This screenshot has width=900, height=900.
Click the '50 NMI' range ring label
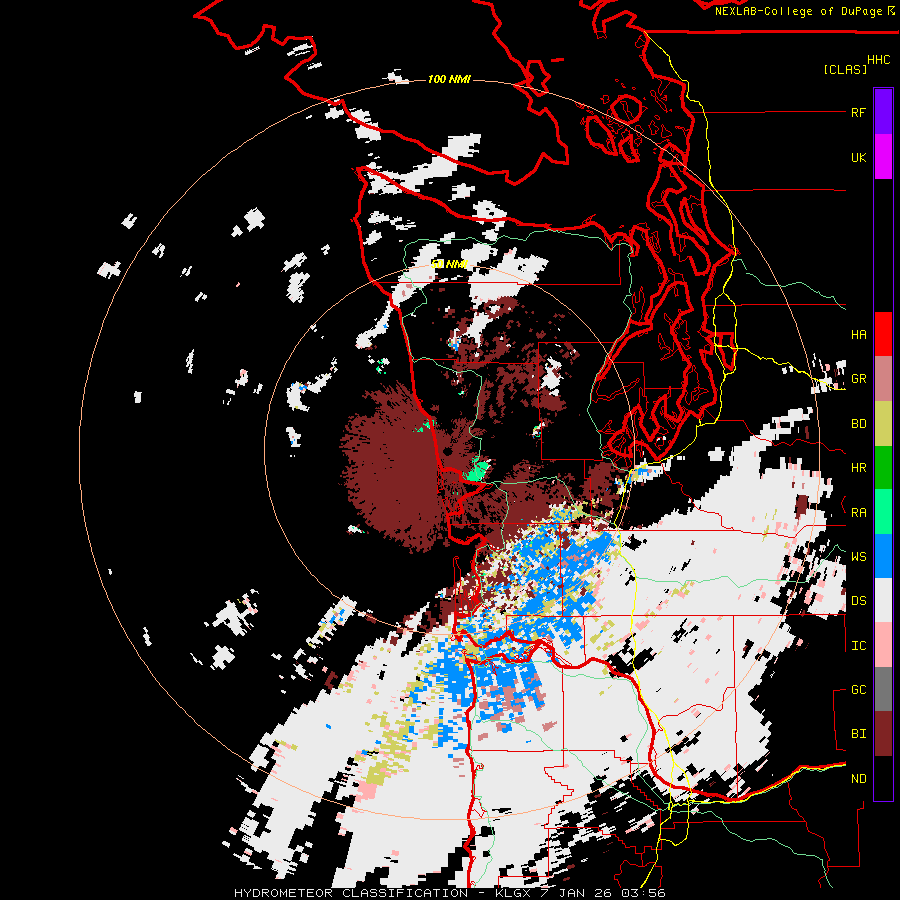click(449, 264)
